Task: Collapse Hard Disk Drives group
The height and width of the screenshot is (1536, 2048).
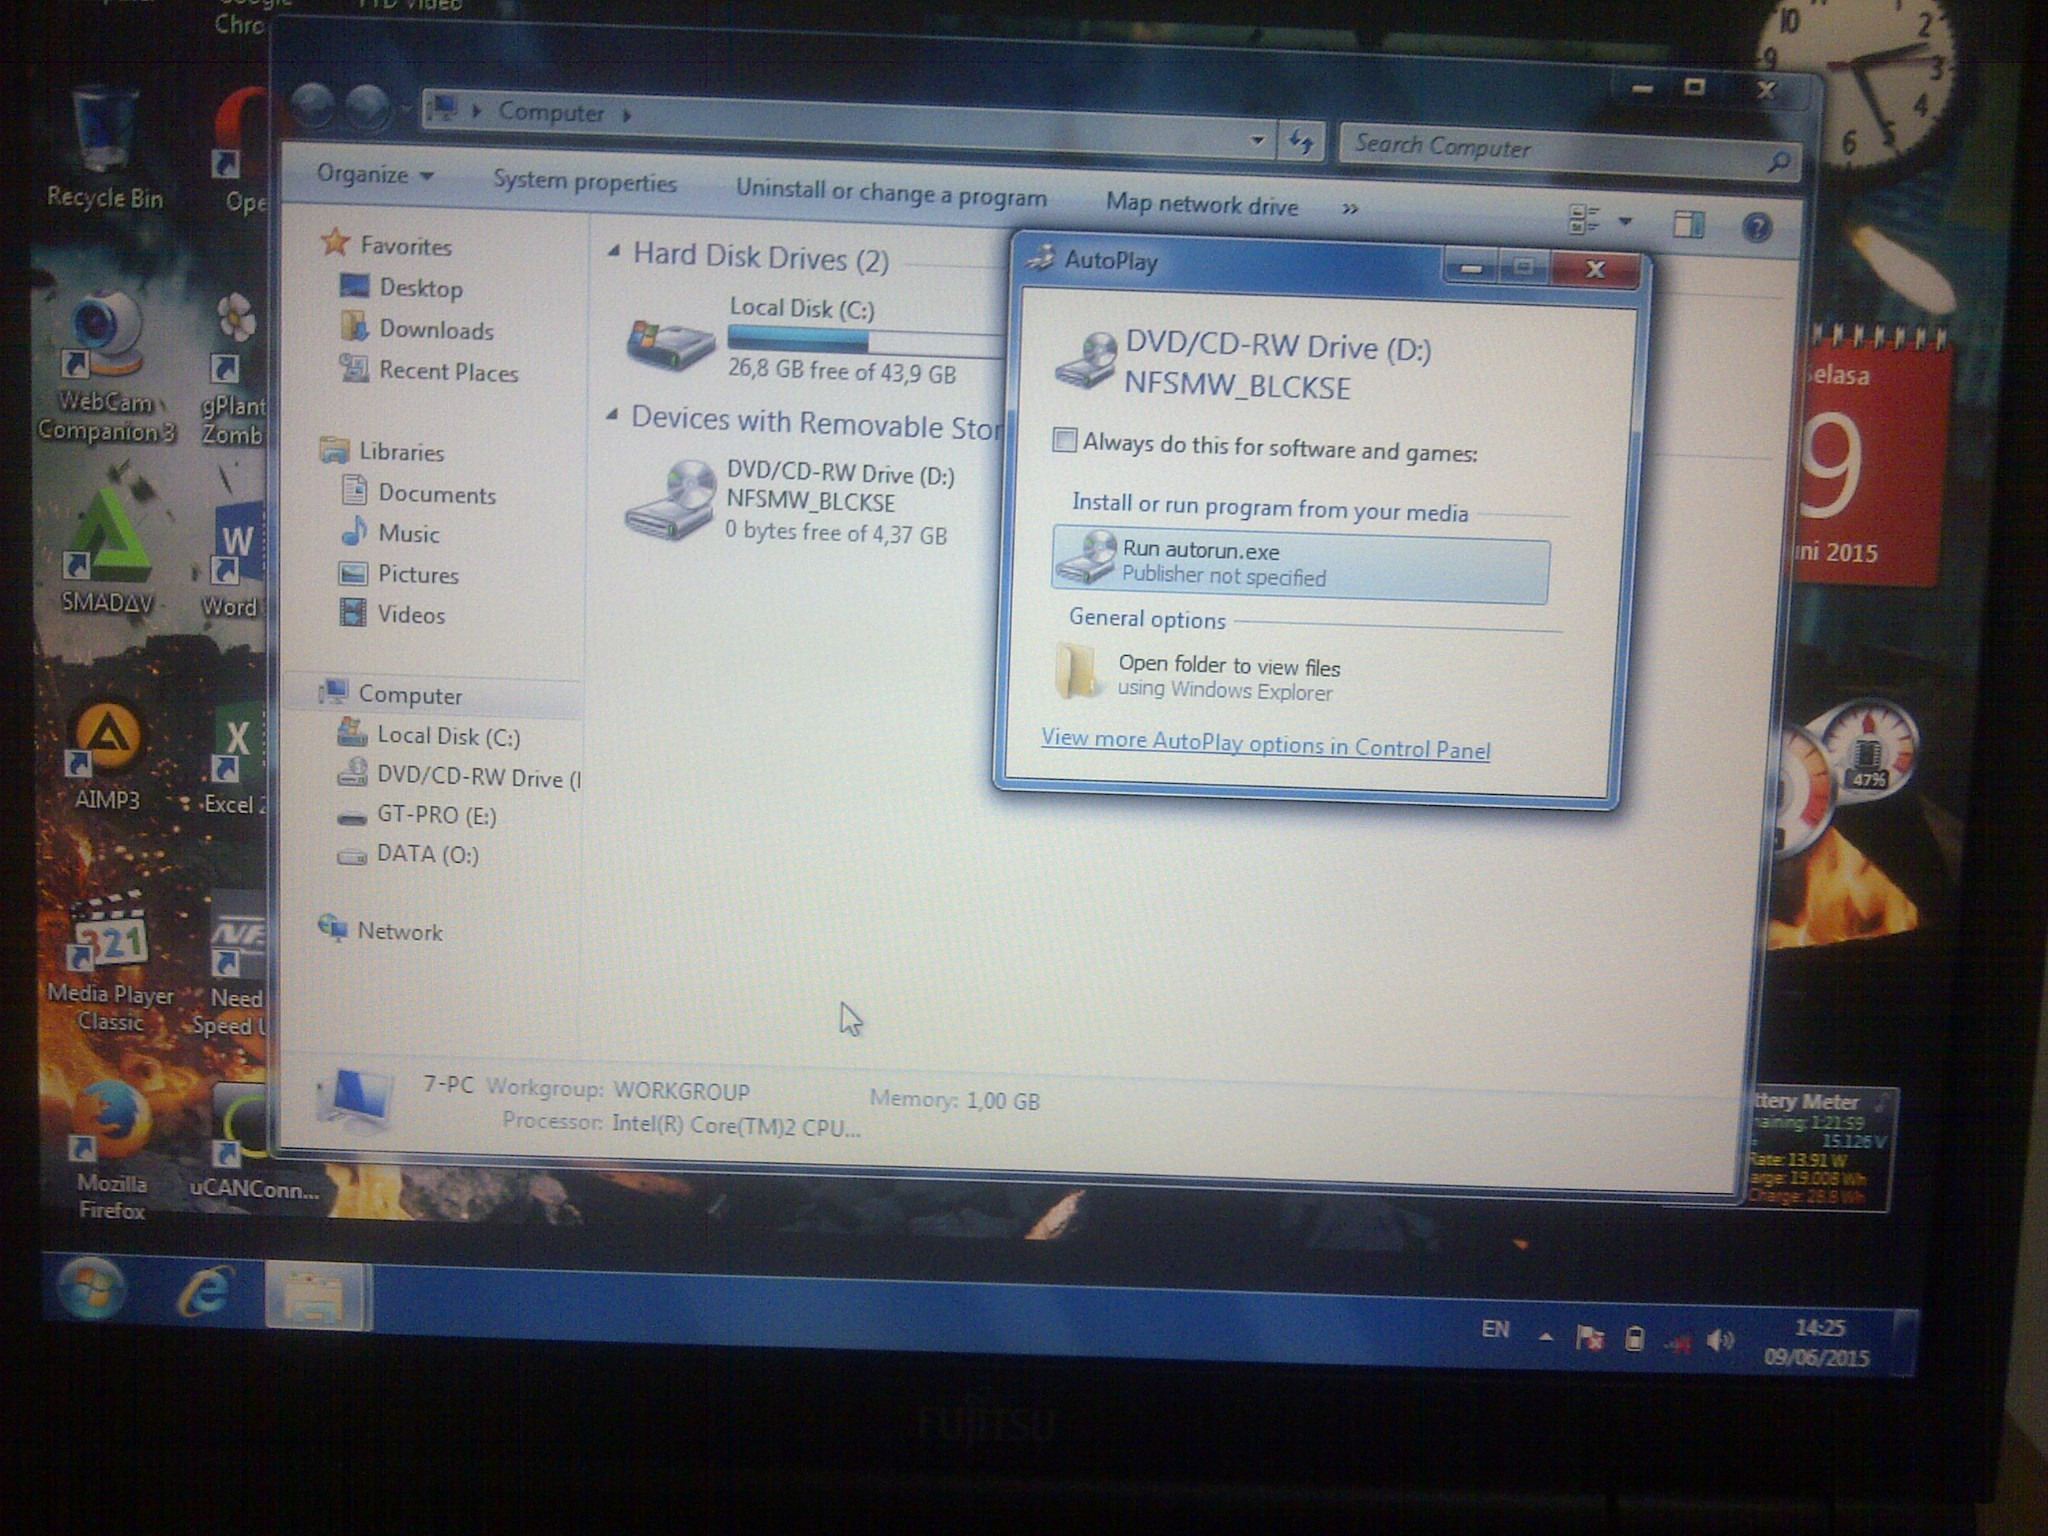Action: click(613, 252)
